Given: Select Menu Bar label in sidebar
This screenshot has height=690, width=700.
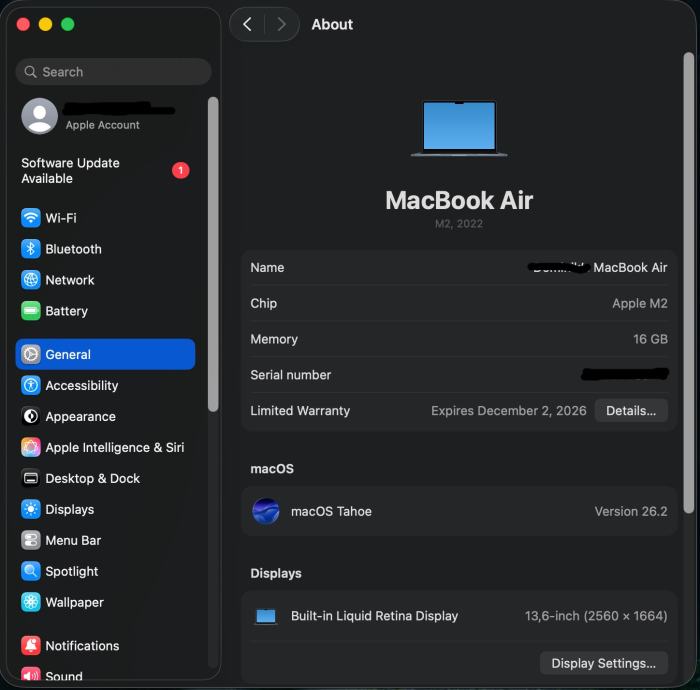Looking at the screenshot, I should (73, 540).
